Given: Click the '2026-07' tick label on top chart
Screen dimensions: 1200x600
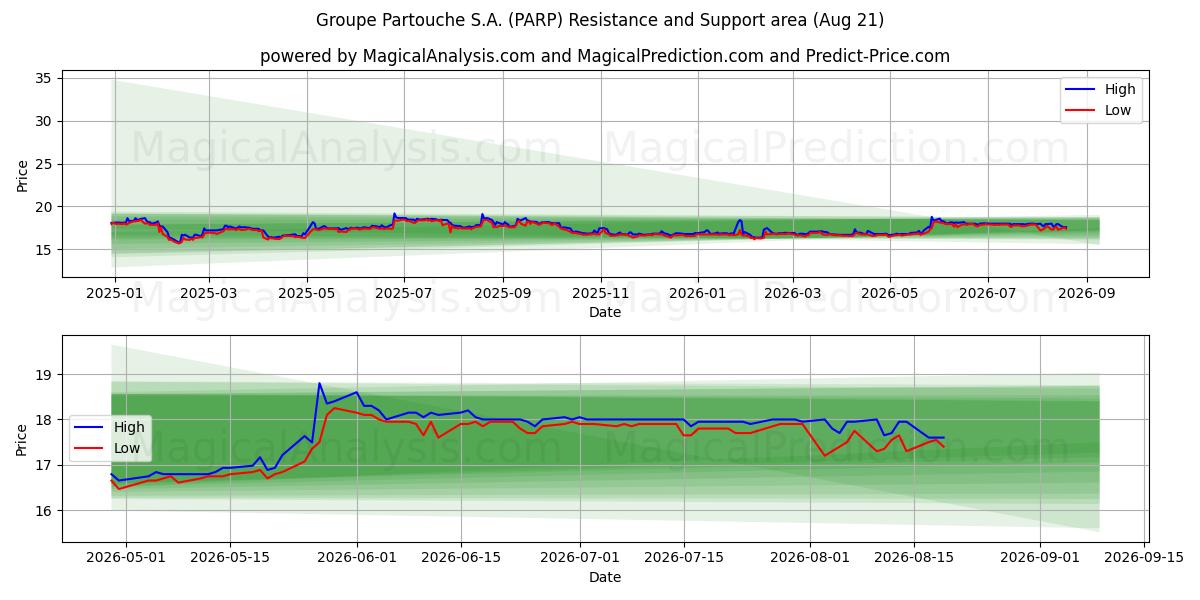Looking at the screenshot, I should [988, 293].
